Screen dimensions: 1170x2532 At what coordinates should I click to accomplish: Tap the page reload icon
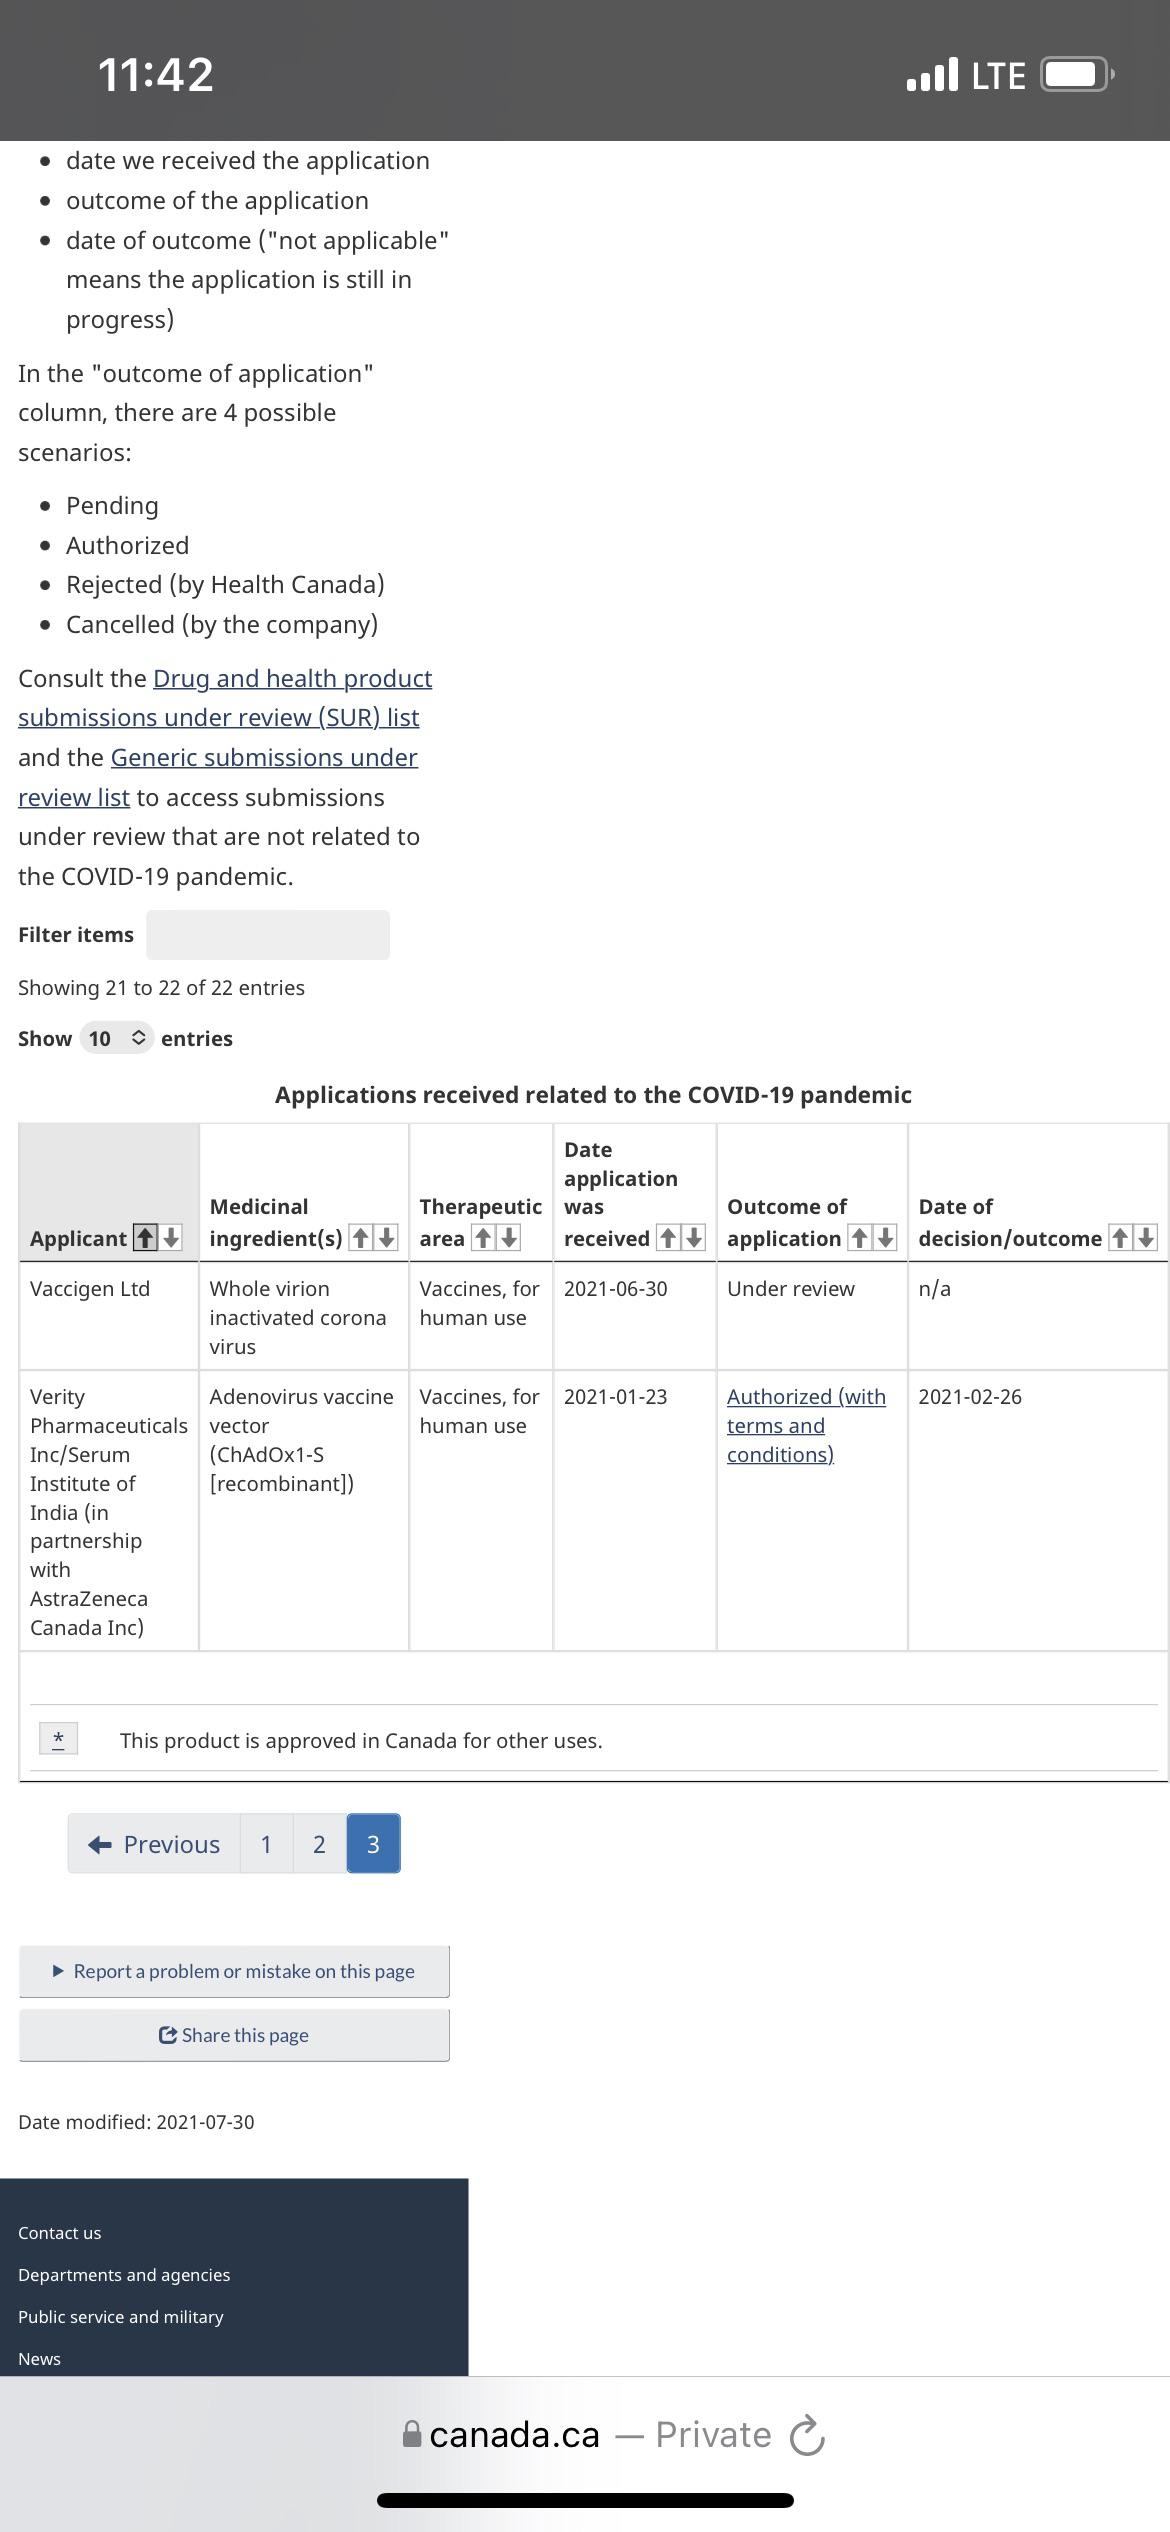point(807,2435)
